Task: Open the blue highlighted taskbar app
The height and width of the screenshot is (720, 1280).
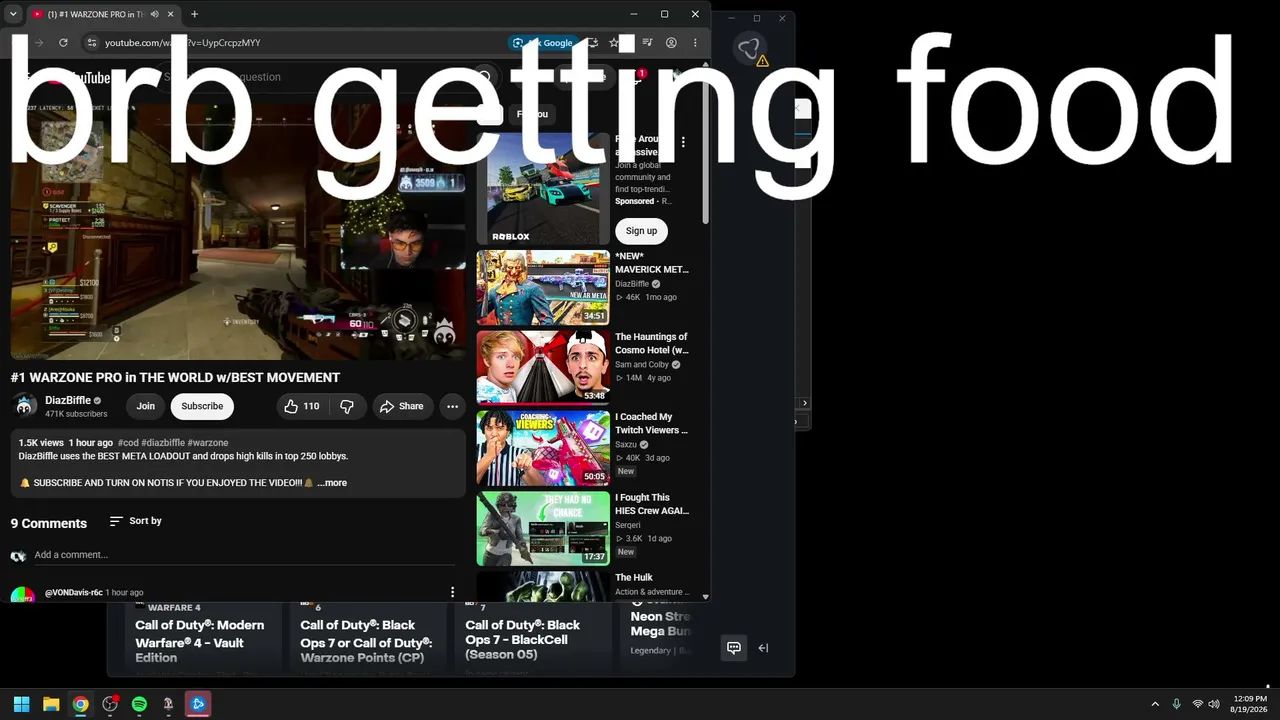Action: pos(198,704)
